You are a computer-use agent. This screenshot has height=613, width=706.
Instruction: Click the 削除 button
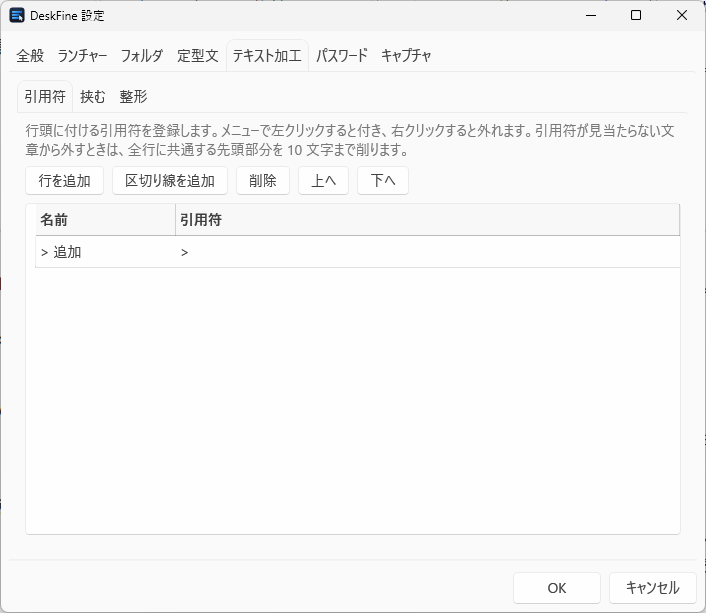(x=262, y=181)
